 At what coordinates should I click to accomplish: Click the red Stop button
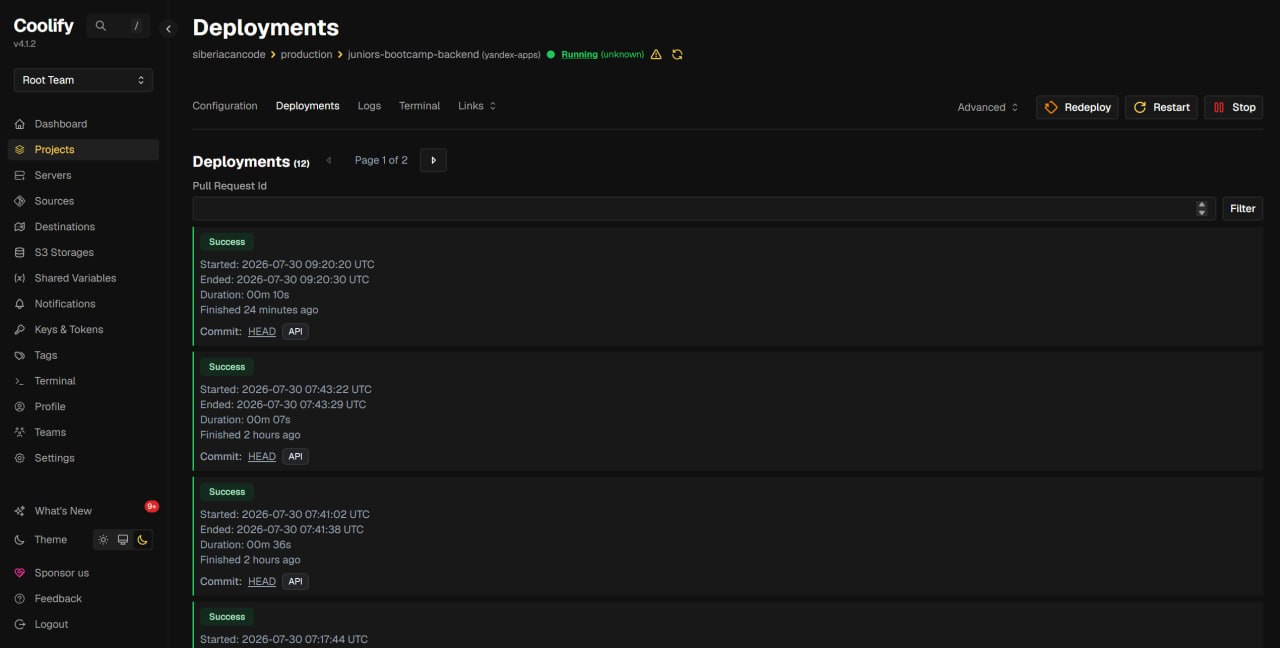[x=1234, y=107]
